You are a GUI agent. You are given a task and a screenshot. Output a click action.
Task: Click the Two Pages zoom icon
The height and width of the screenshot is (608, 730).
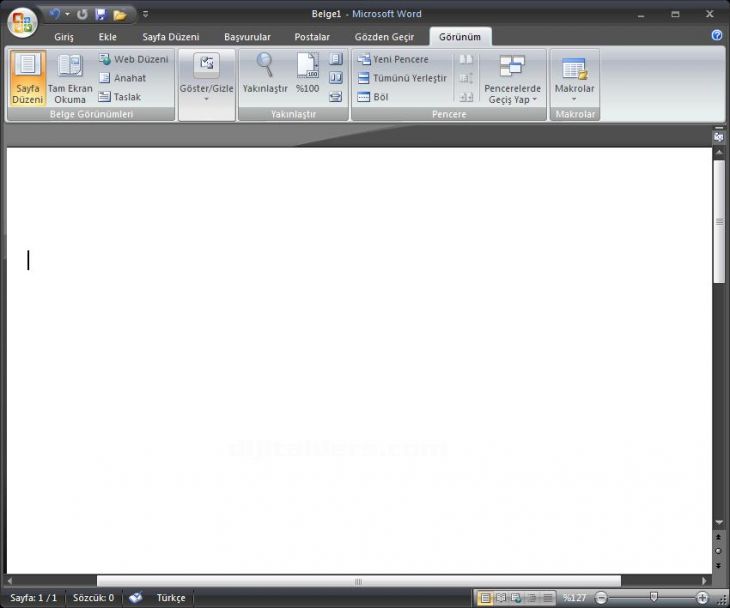pos(336,77)
